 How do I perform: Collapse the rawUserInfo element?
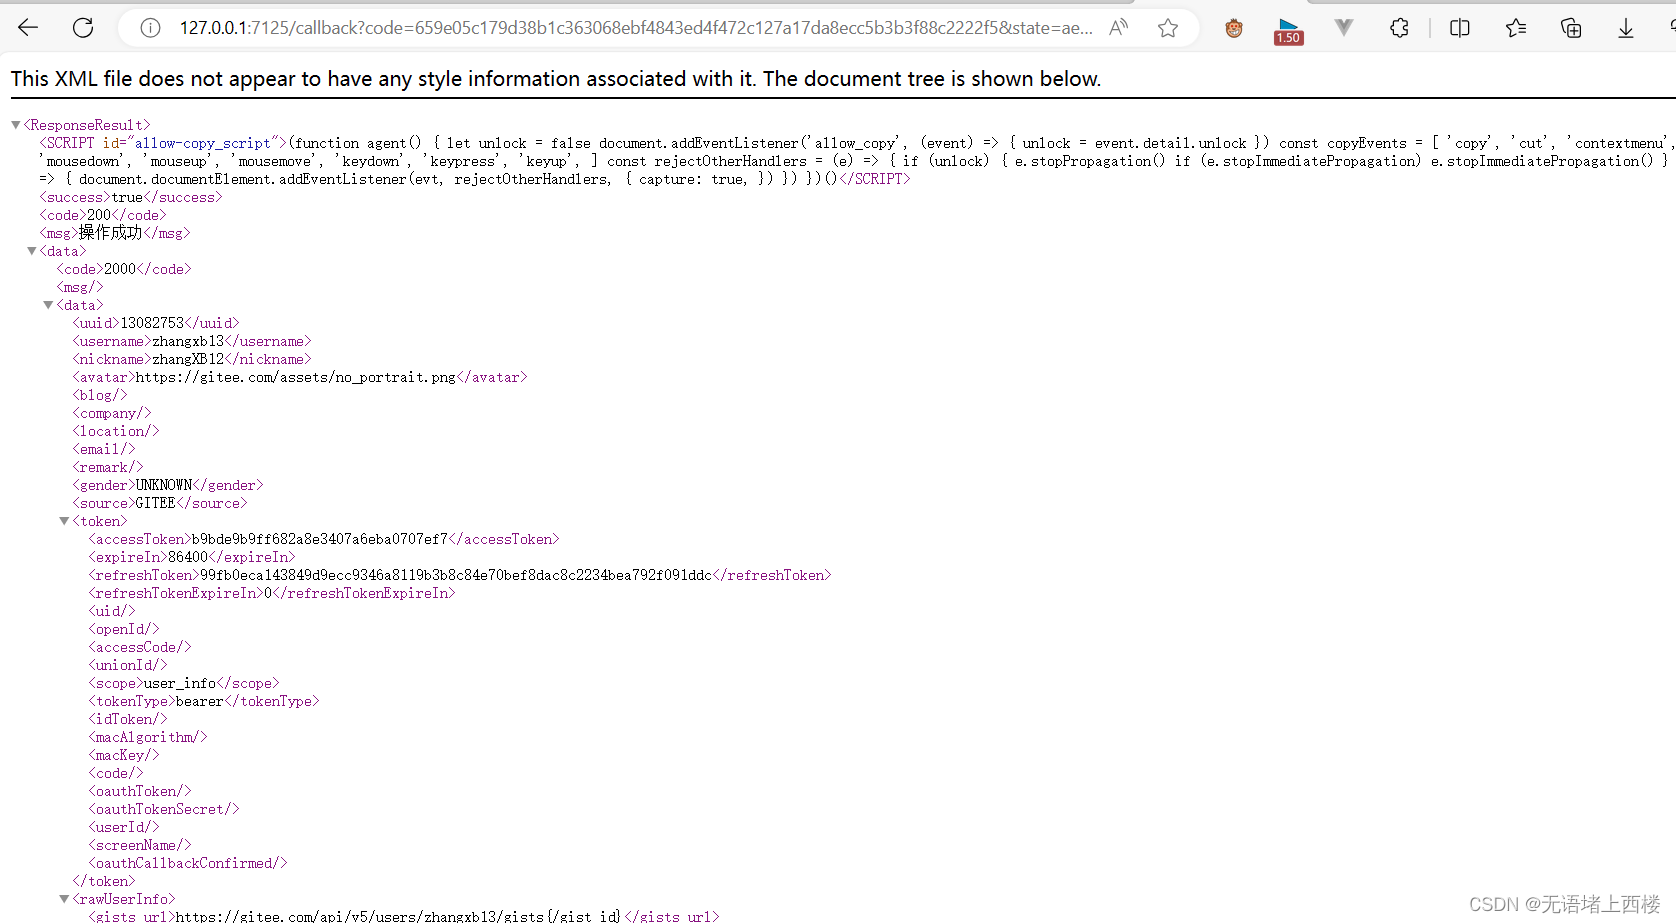tap(64, 898)
